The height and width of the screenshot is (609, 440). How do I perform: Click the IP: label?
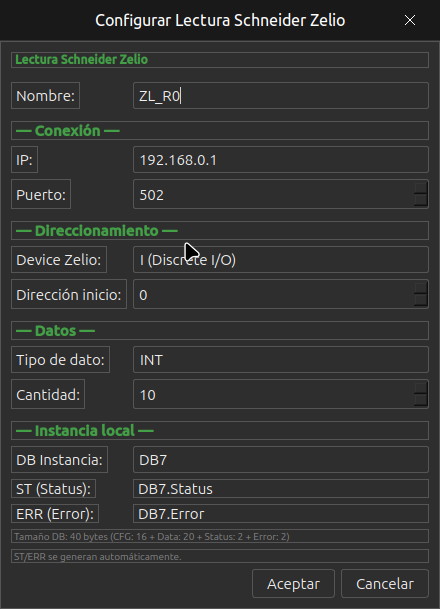(24, 160)
